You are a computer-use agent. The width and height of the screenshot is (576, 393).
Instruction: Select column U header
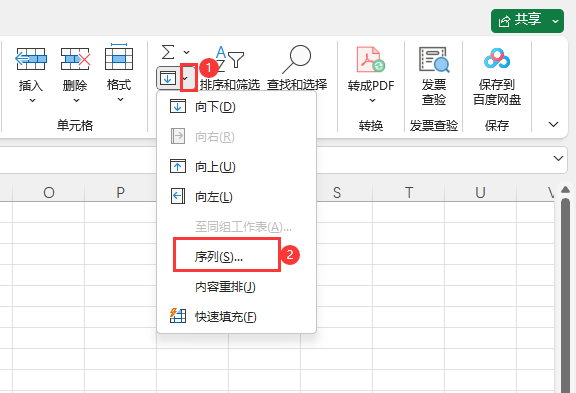(x=480, y=192)
